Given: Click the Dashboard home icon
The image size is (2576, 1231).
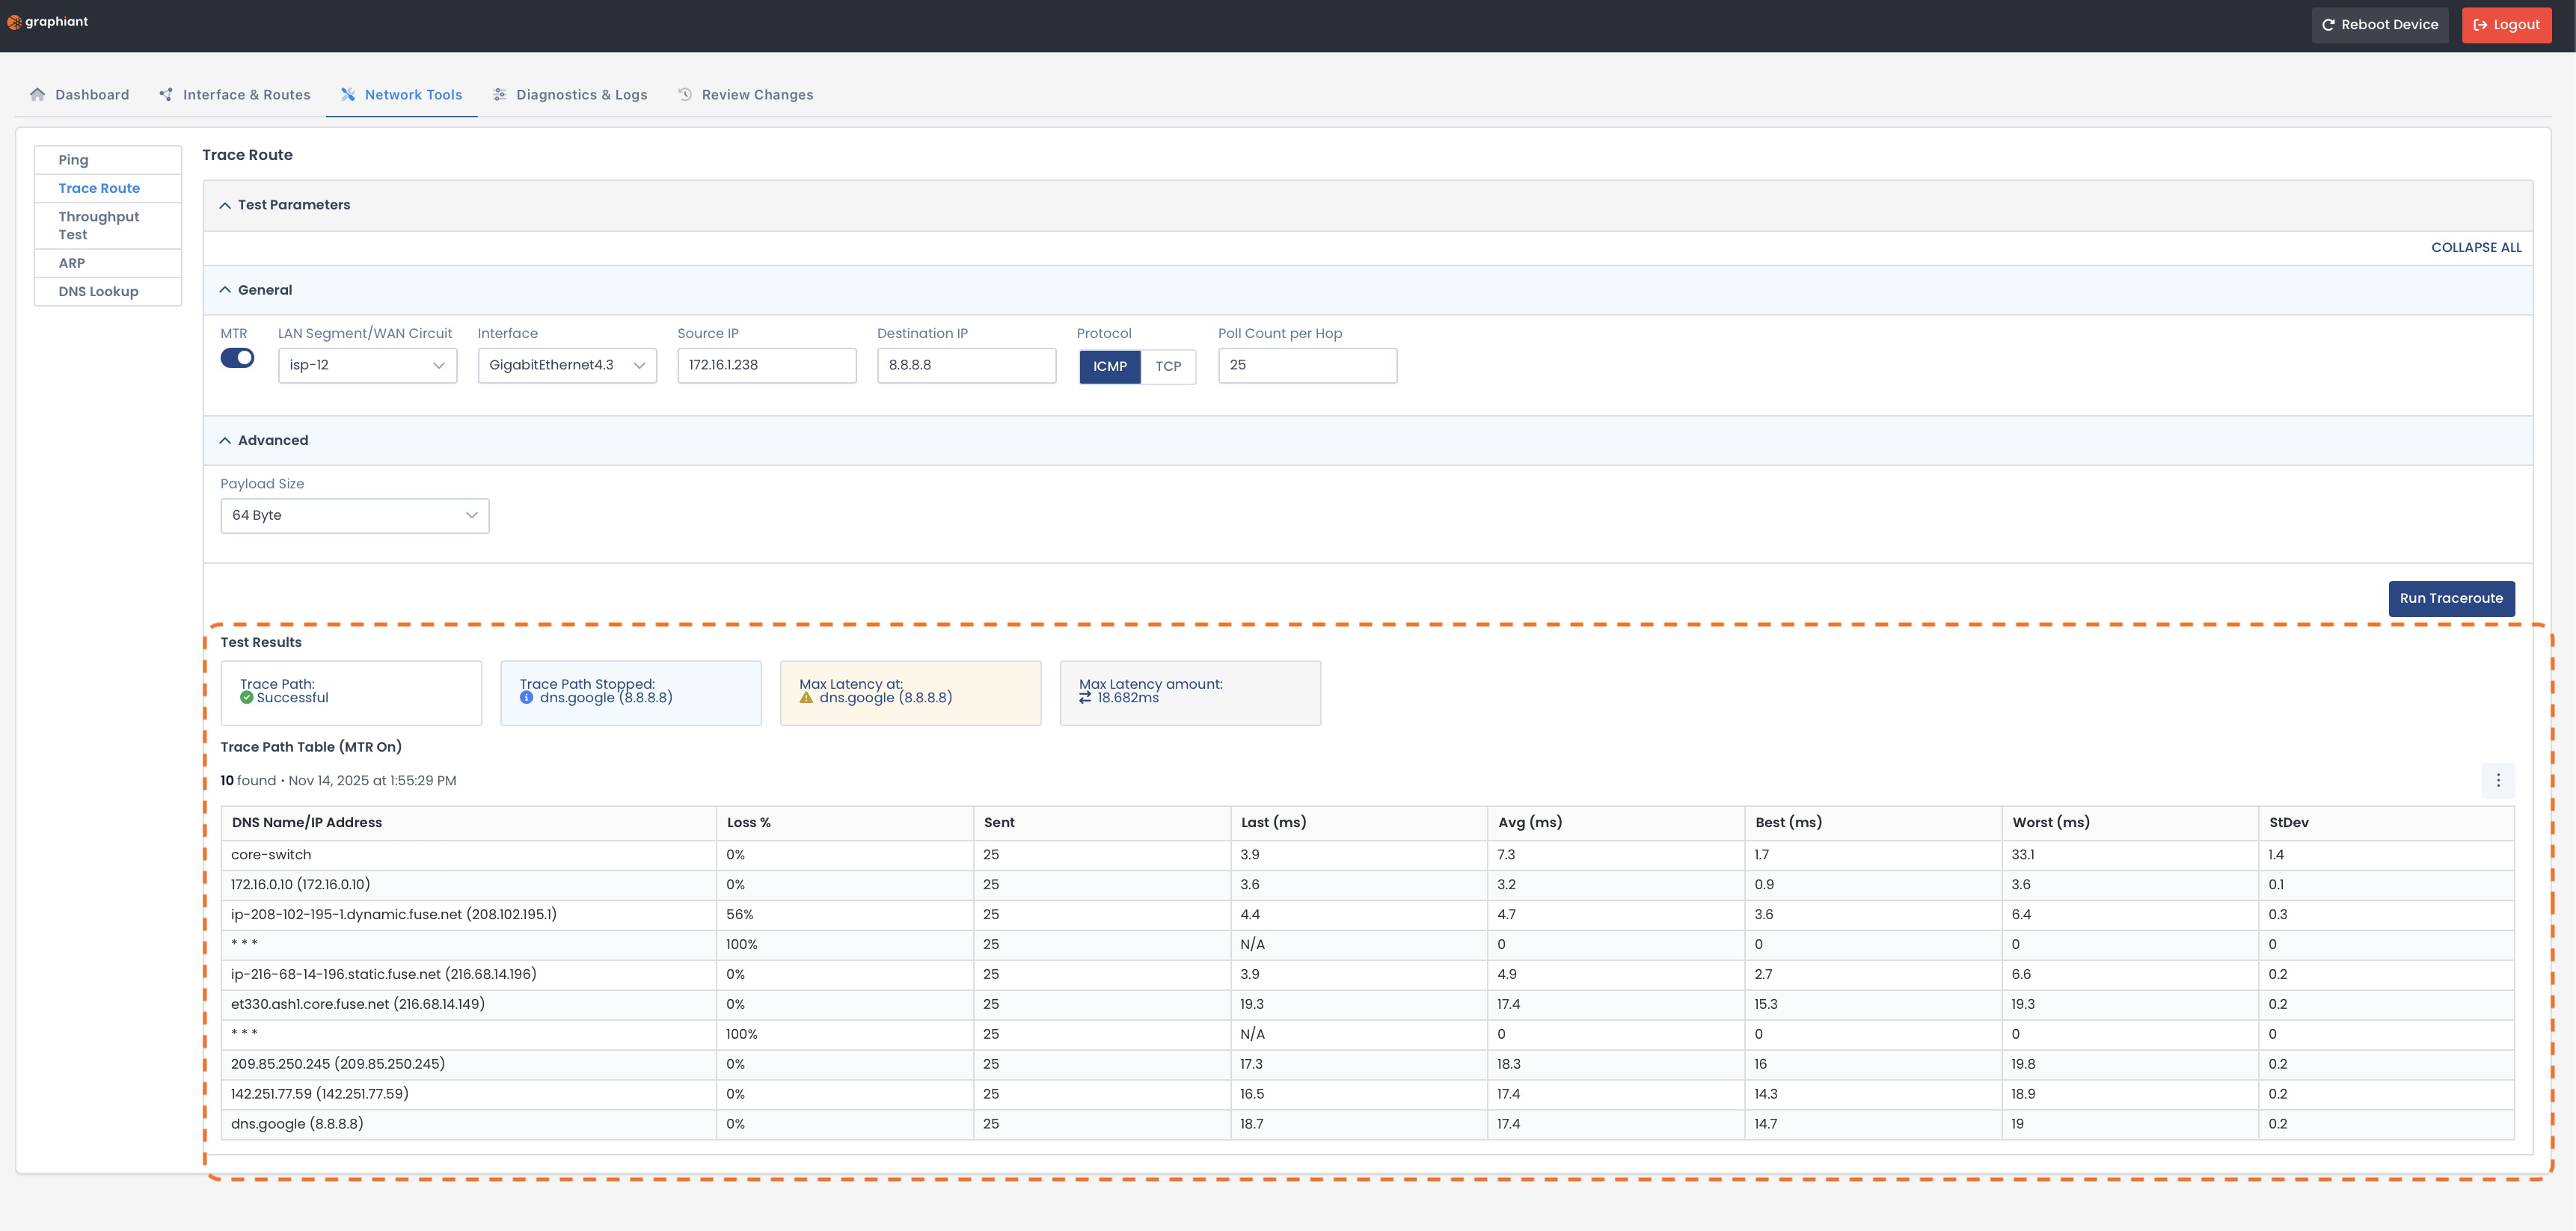Looking at the screenshot, I should [38, 94].
